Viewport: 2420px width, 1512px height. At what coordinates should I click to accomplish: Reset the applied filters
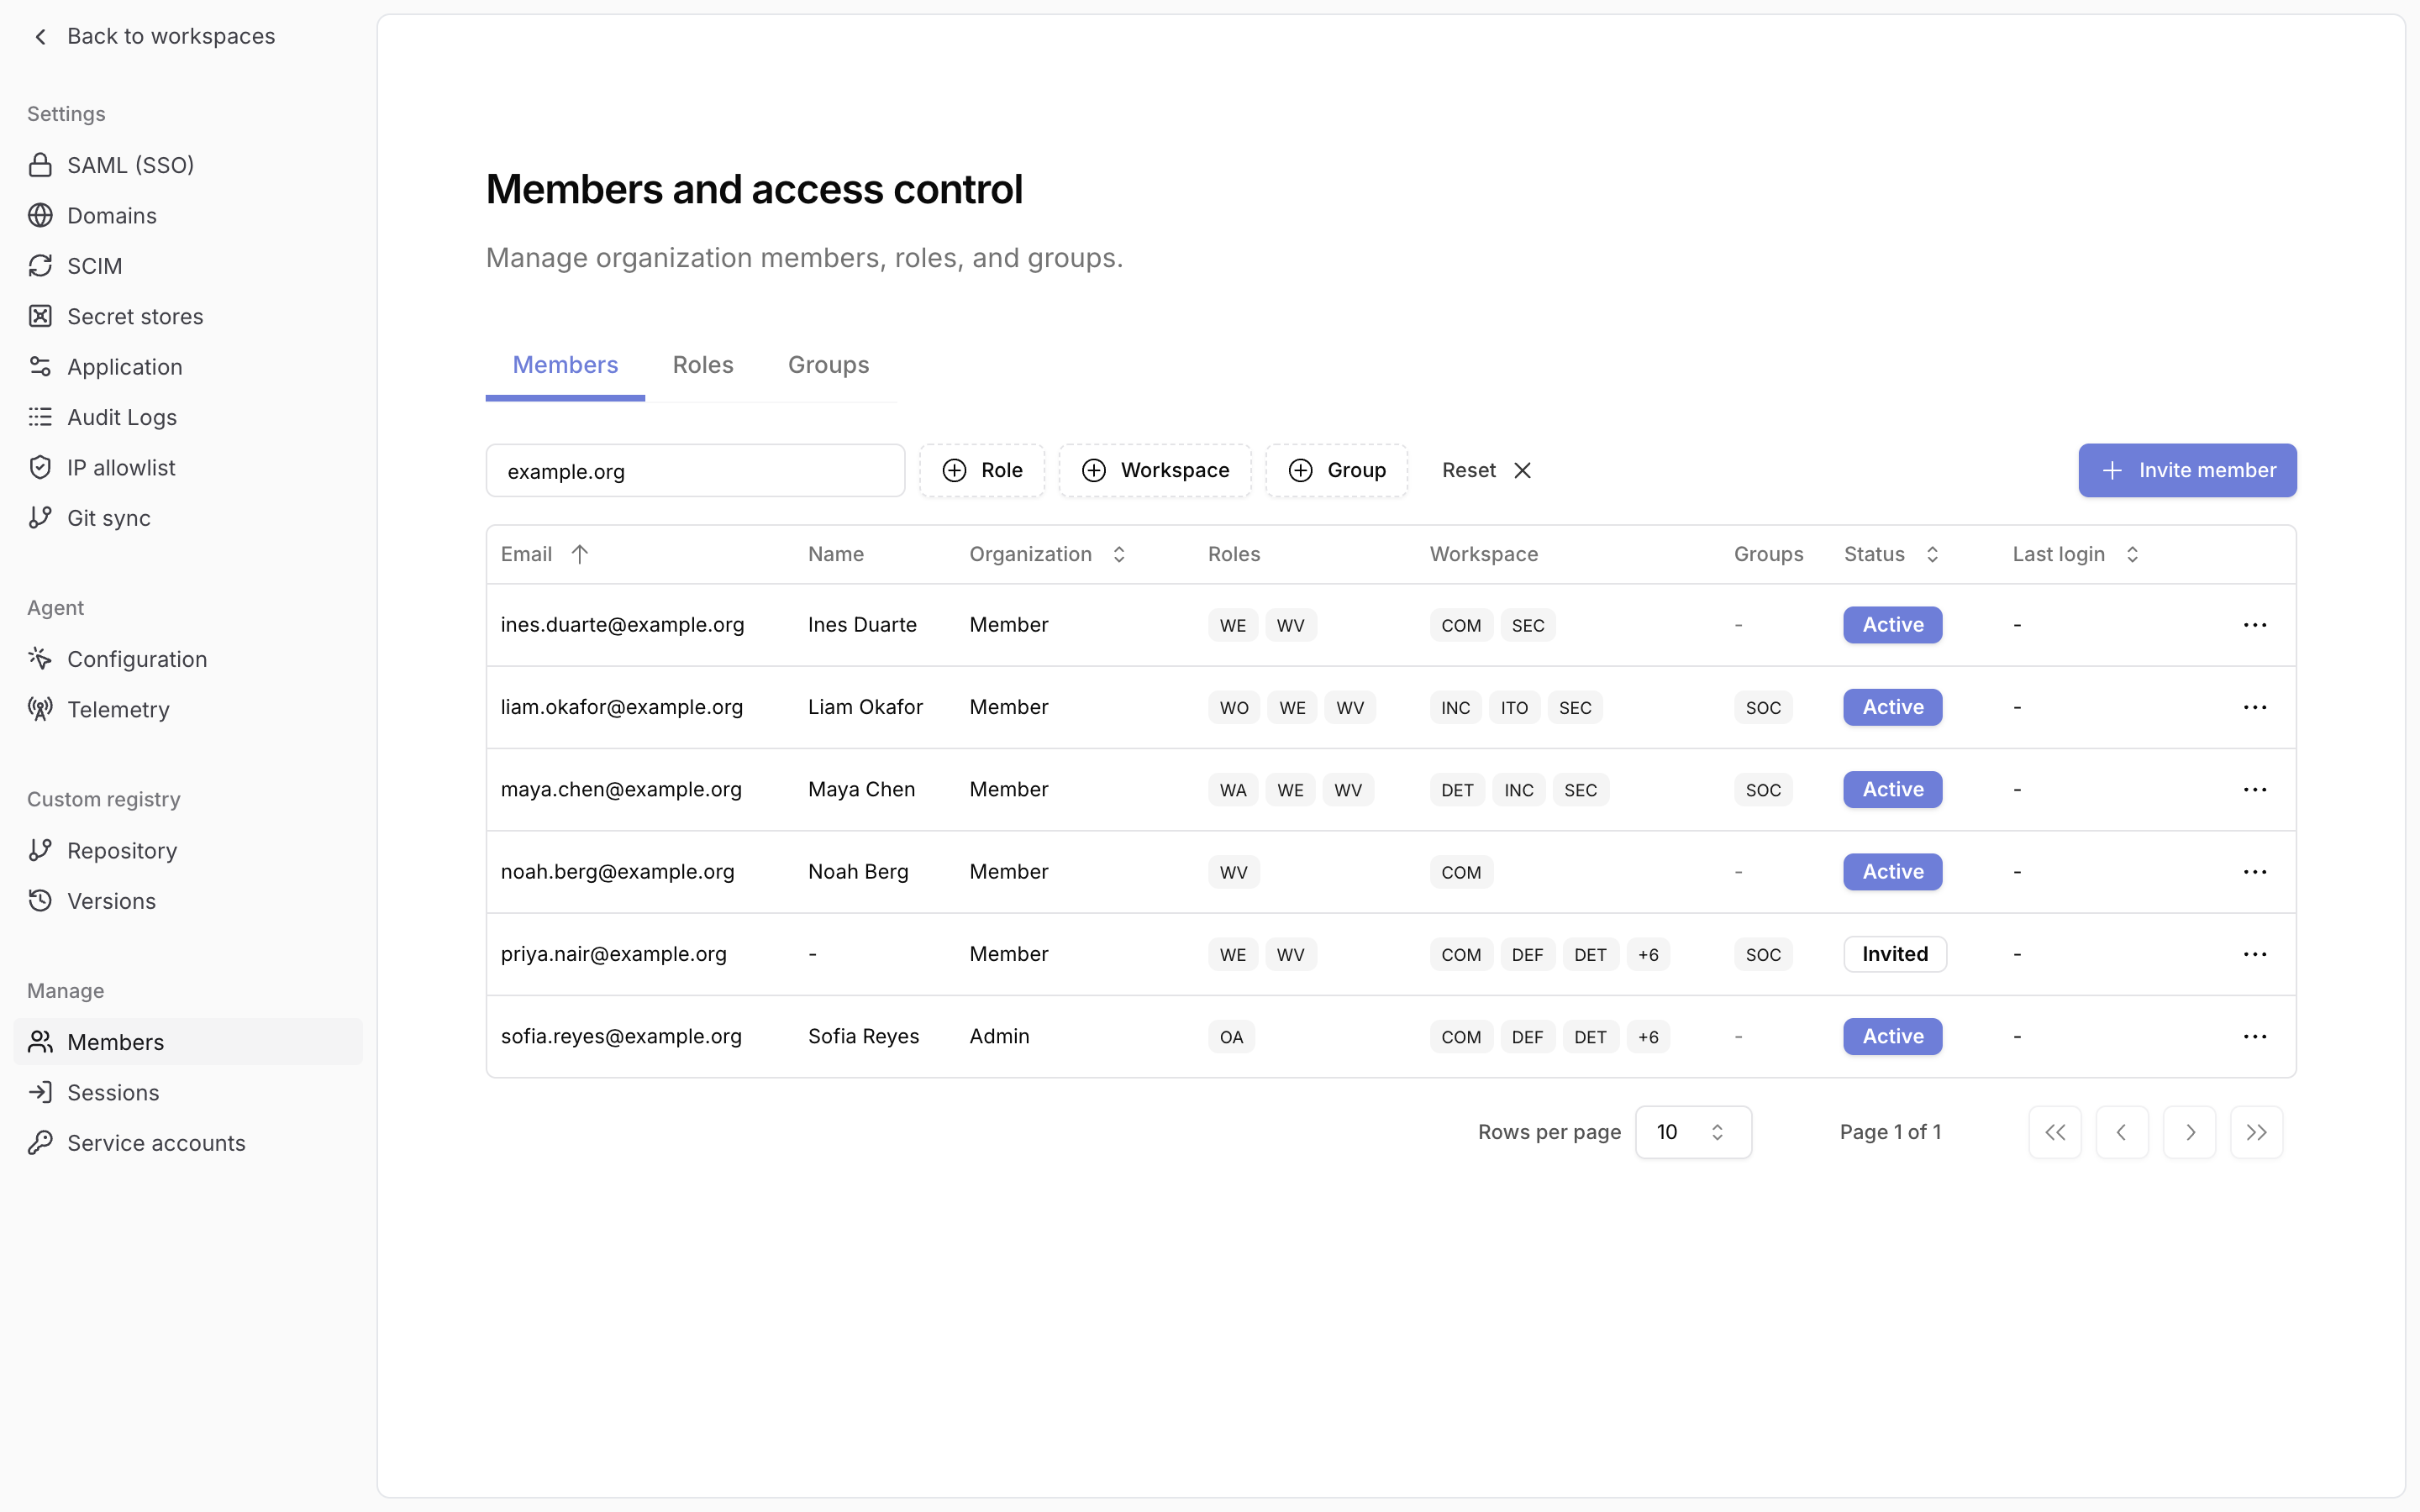tap(1486, 470)
